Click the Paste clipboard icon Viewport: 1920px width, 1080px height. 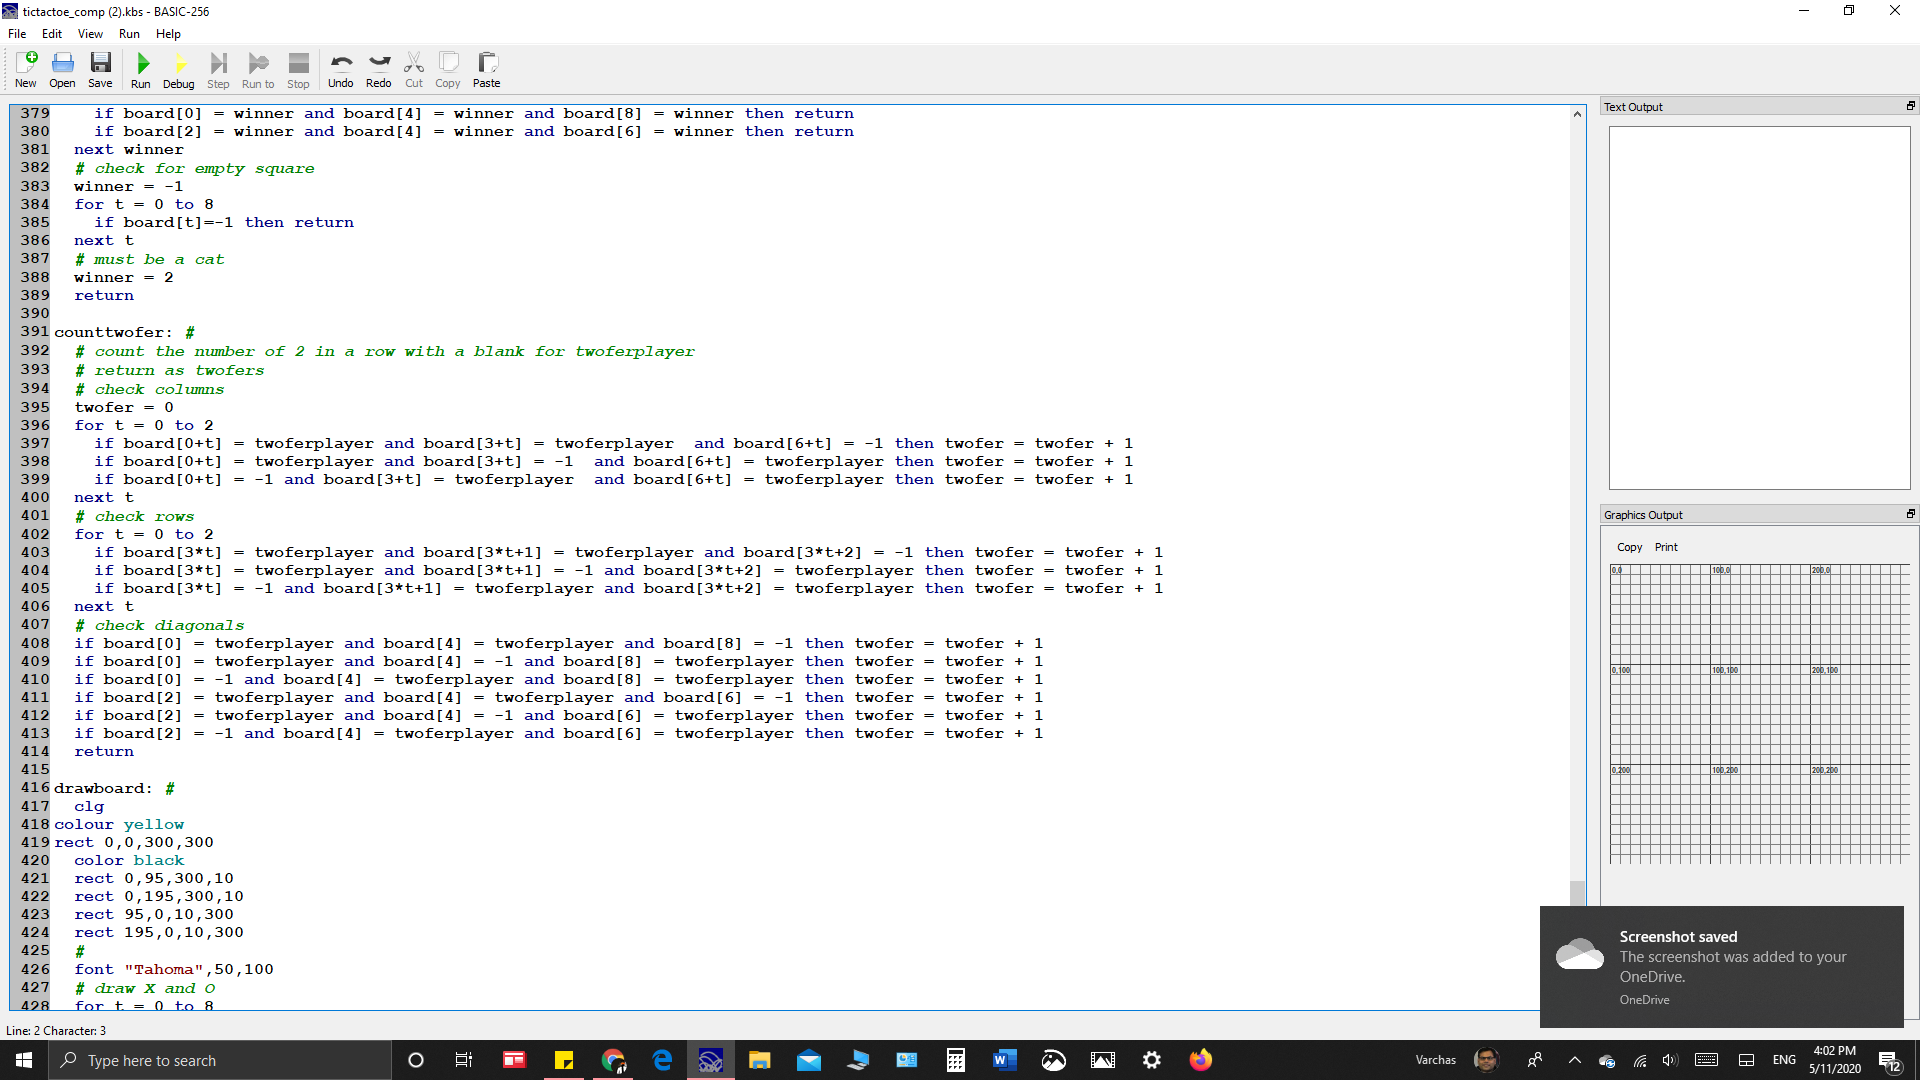point(487,70)
